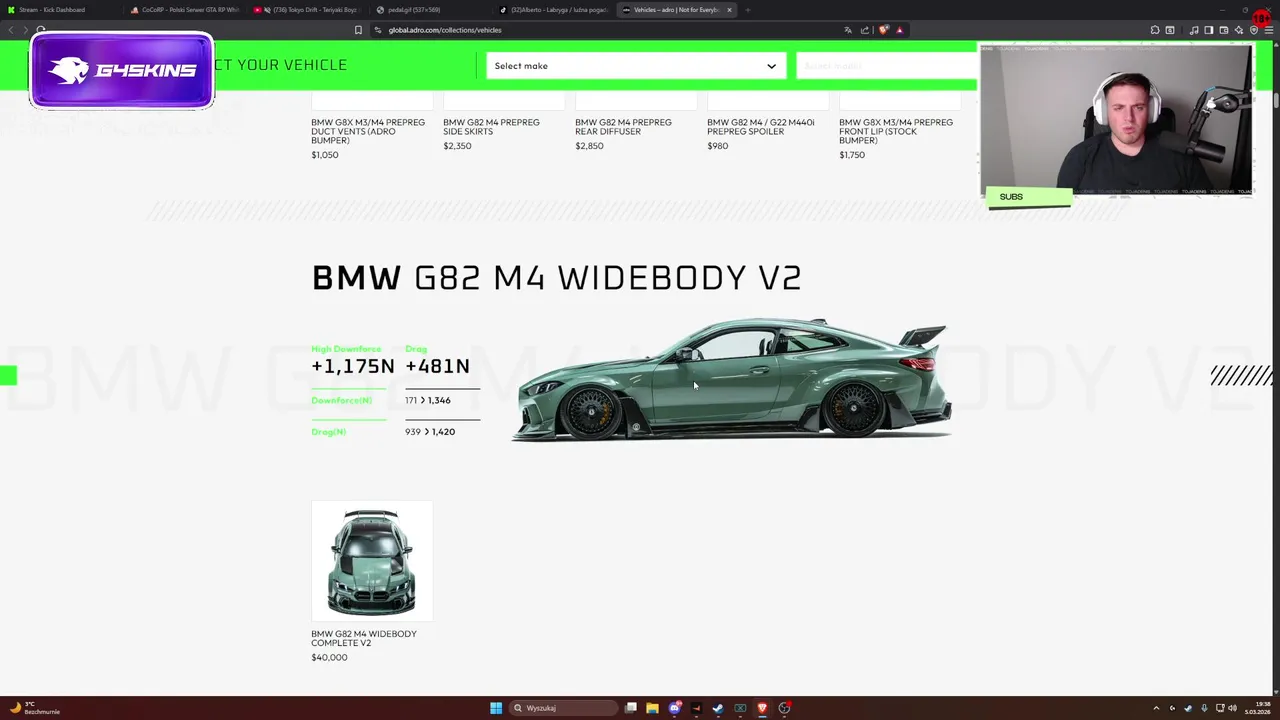Open BMW G82 M4 Prepreg Side Skirts product
The width and height of the screenshot is (1280, 720).
point(491,127)
